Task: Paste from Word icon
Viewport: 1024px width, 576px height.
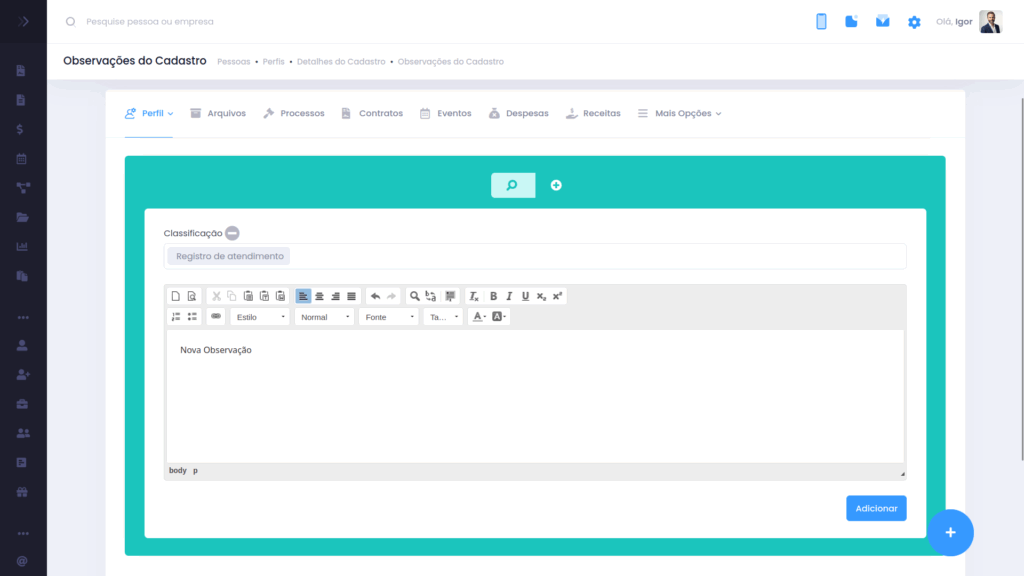Action: coord(280,296)
